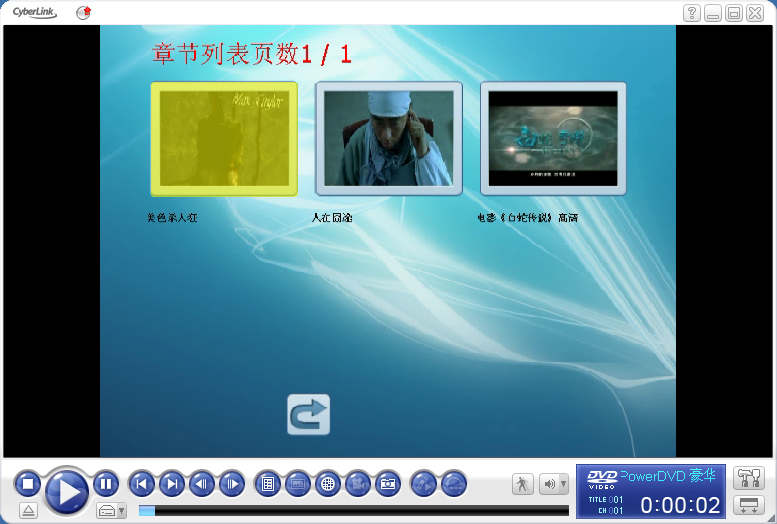Click the CyberLink logo
The image size is (777, 524).
[35, 12]
